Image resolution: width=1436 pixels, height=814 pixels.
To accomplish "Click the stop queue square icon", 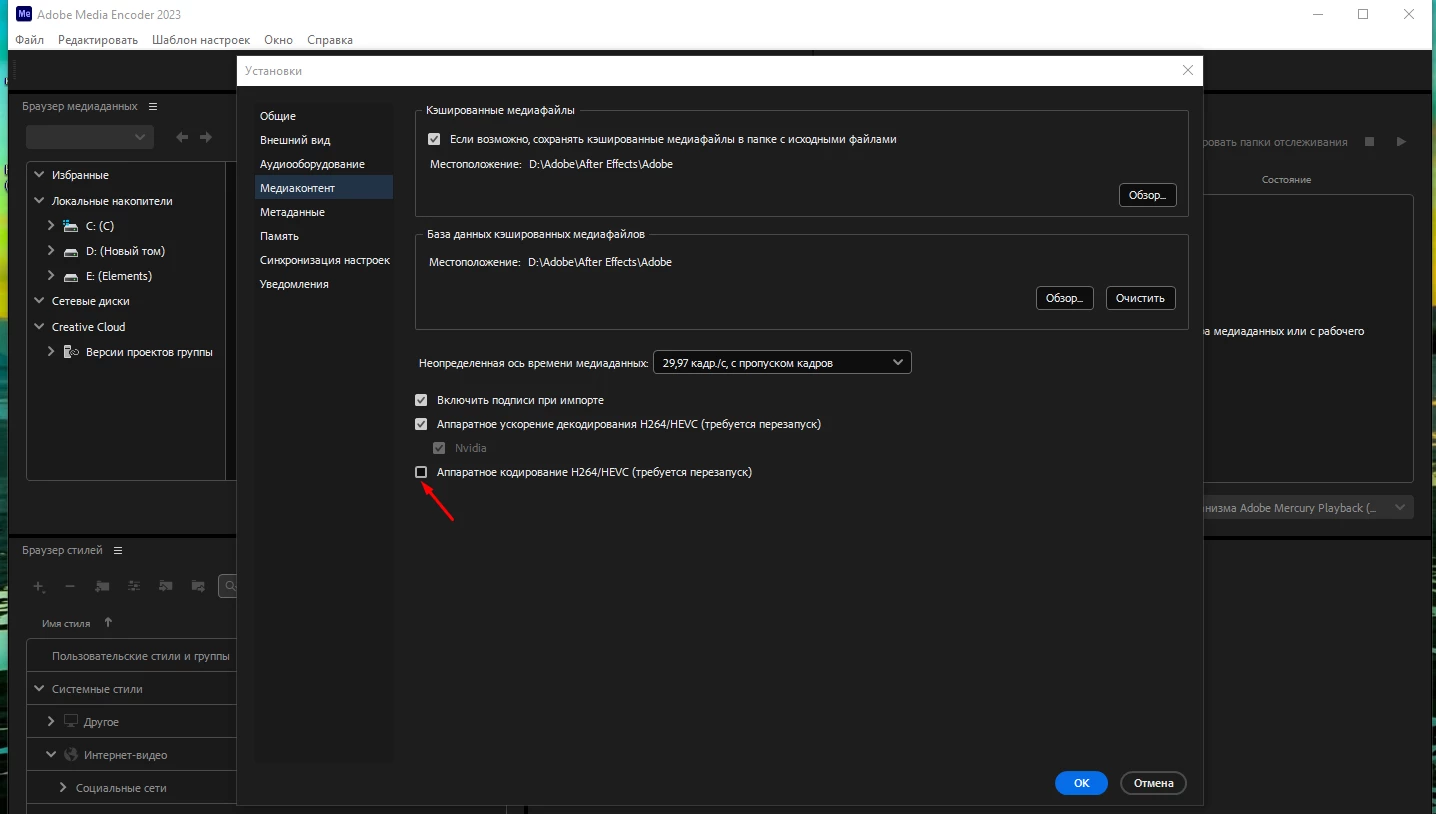I will pyautogui.click(x=1370, y=142).
